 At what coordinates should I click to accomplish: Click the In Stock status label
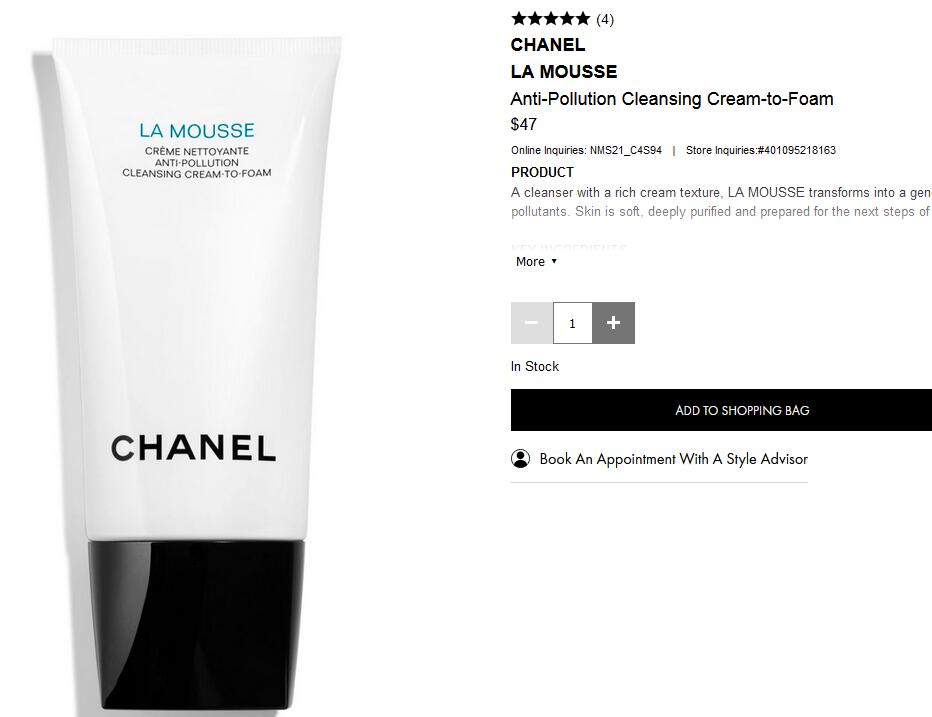(535, 366)
